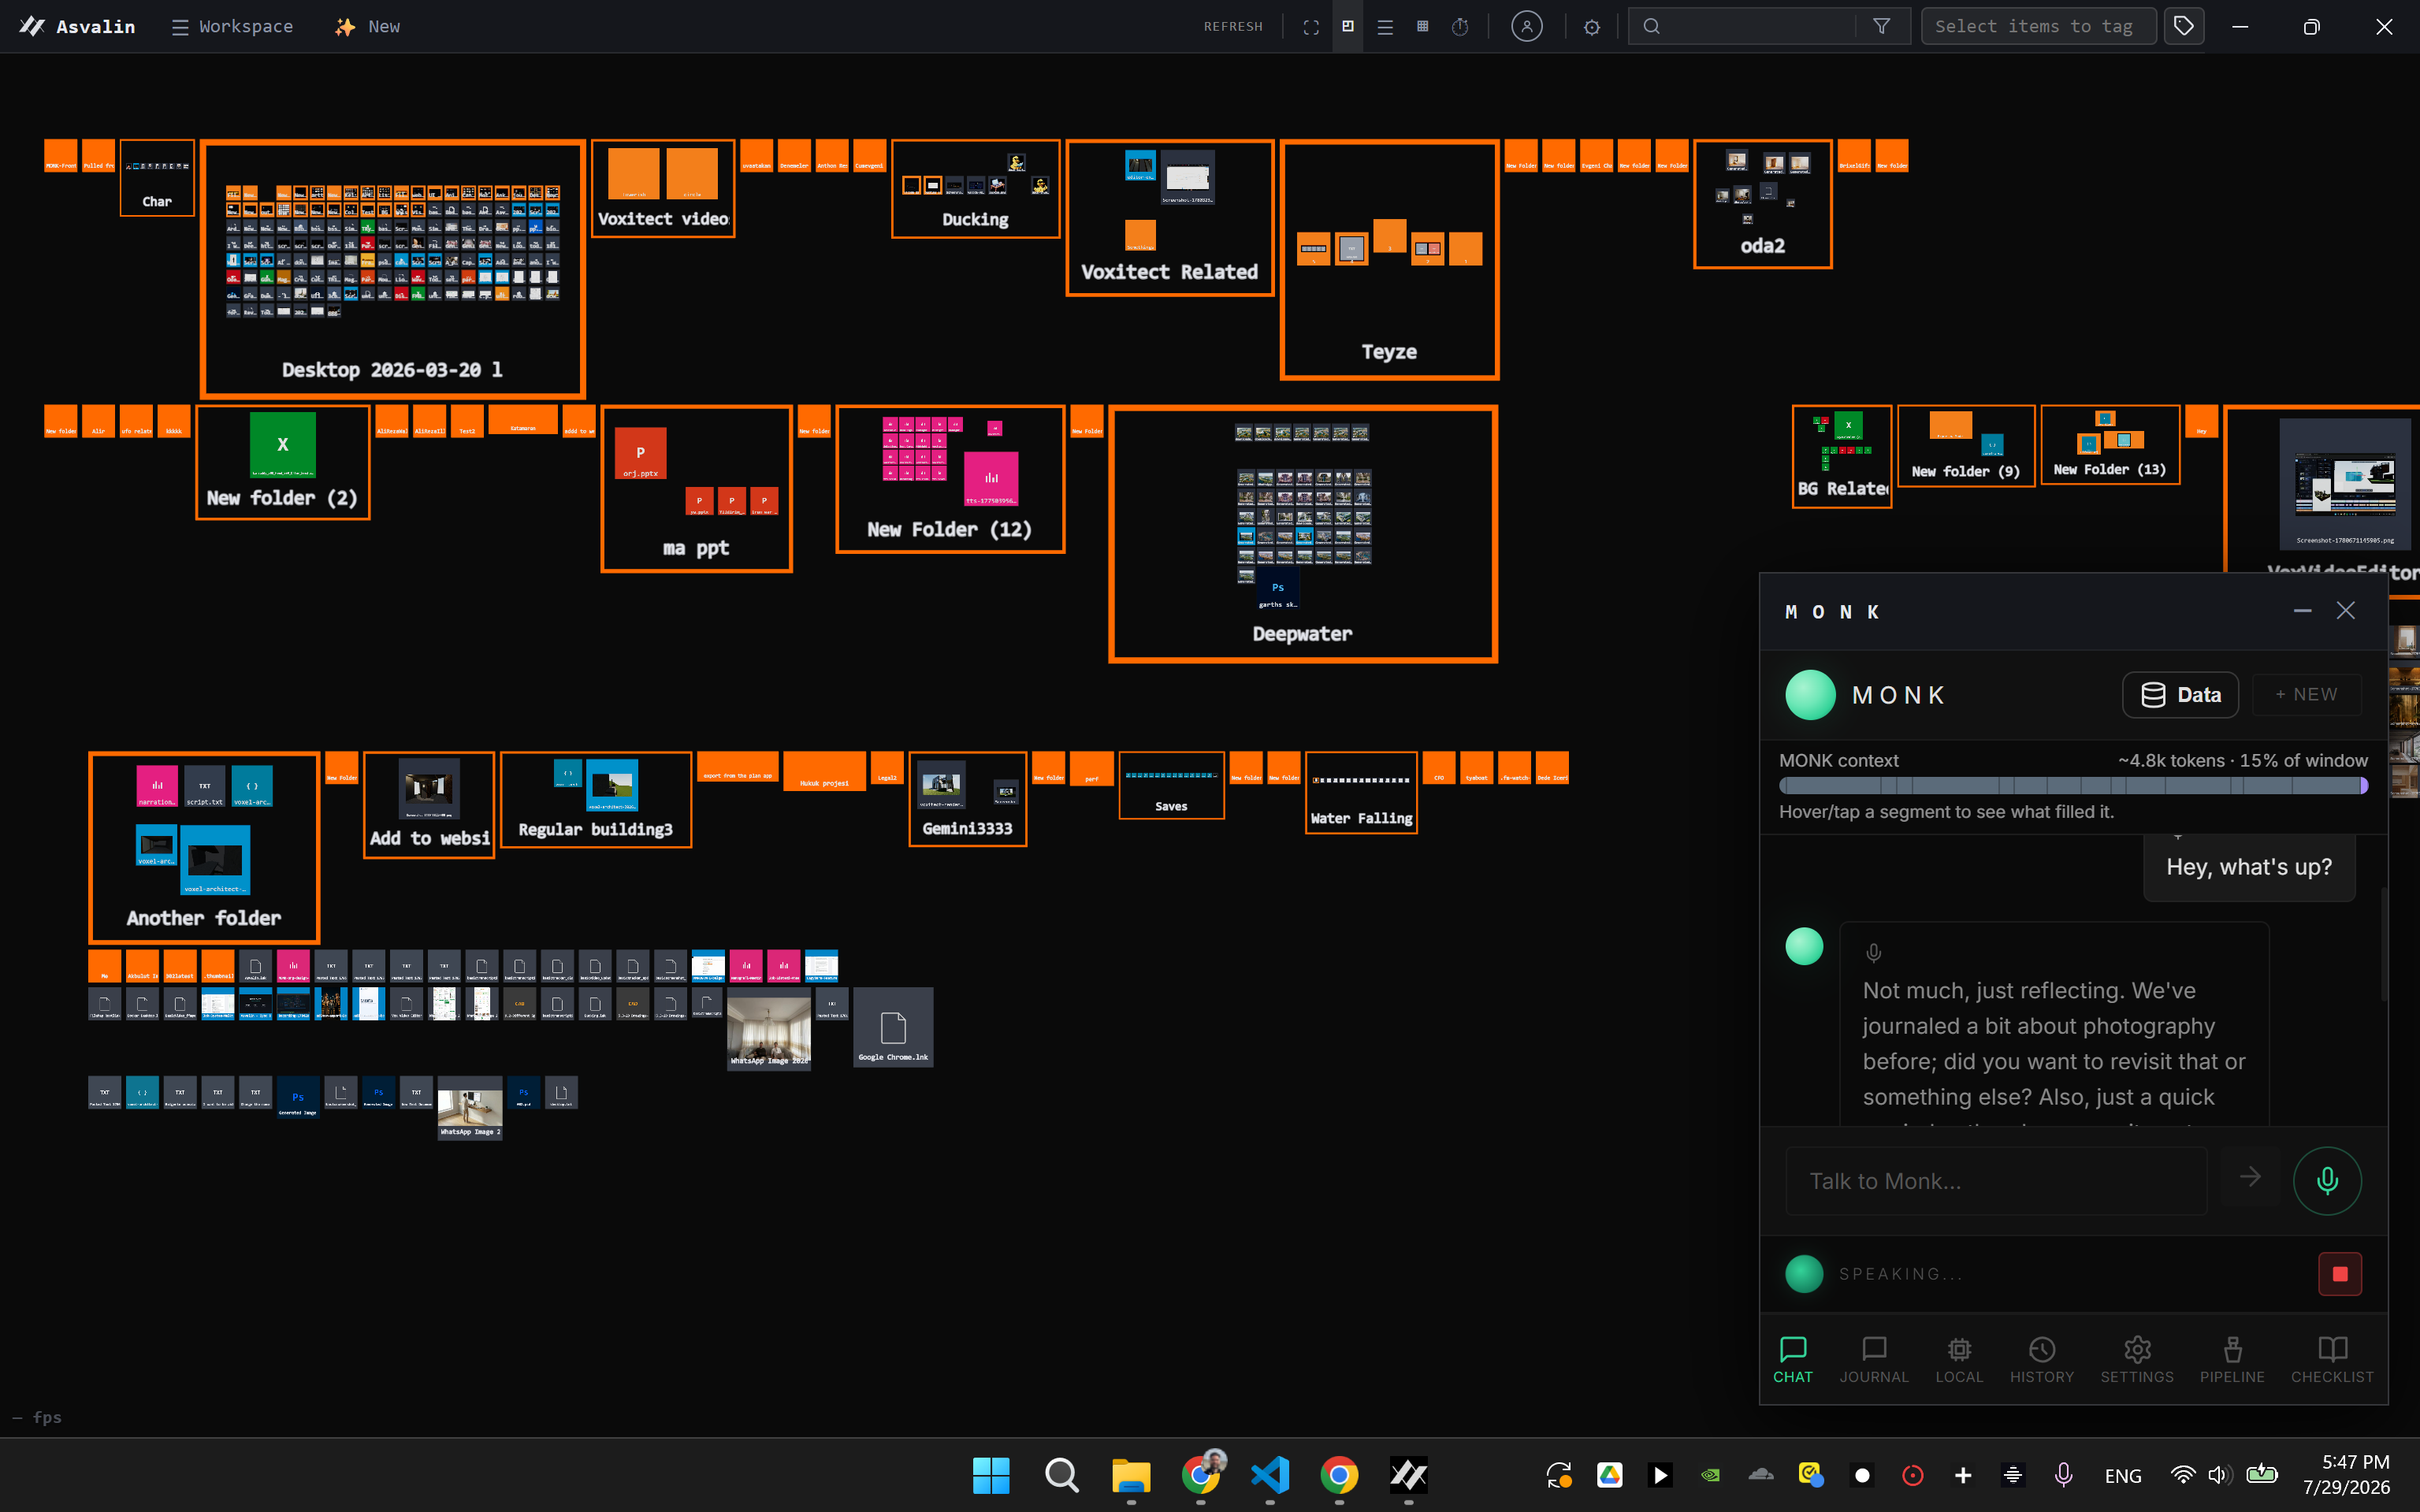The height and width of the screenshot is (1512, 2420).
Task: Click the send arrow button
Action: coord(2250,1178)
